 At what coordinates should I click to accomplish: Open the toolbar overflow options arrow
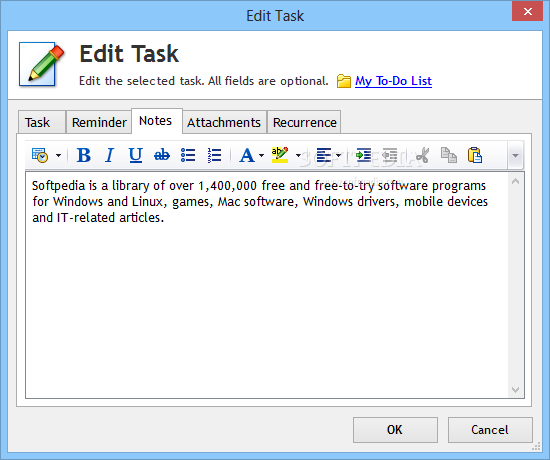515,155
